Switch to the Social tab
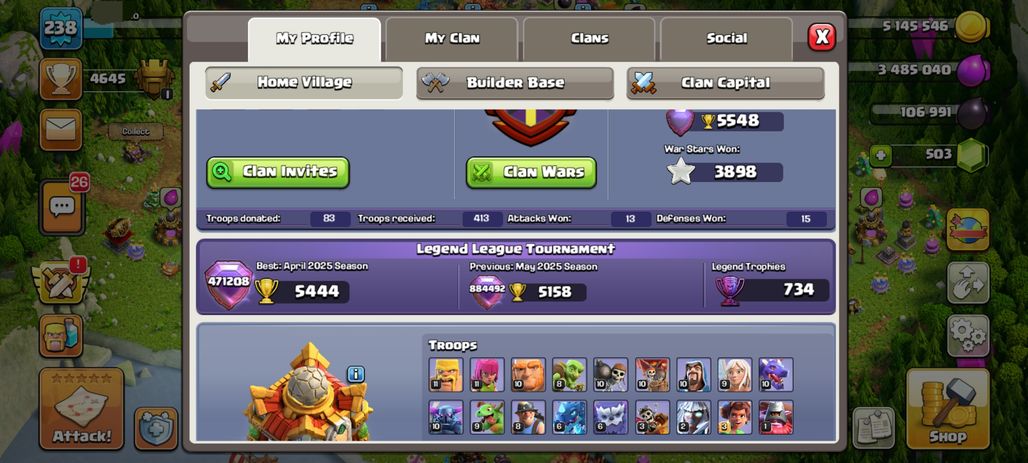Screen dimensions: 1028x463 (x=726, y=39)
